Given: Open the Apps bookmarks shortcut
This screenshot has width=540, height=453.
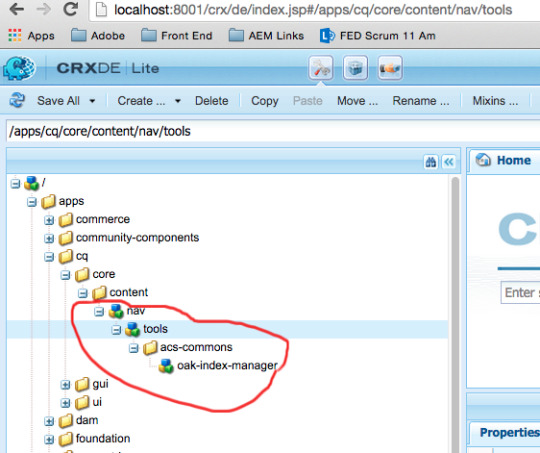Looking at the screenshot, I should (31, 35).
